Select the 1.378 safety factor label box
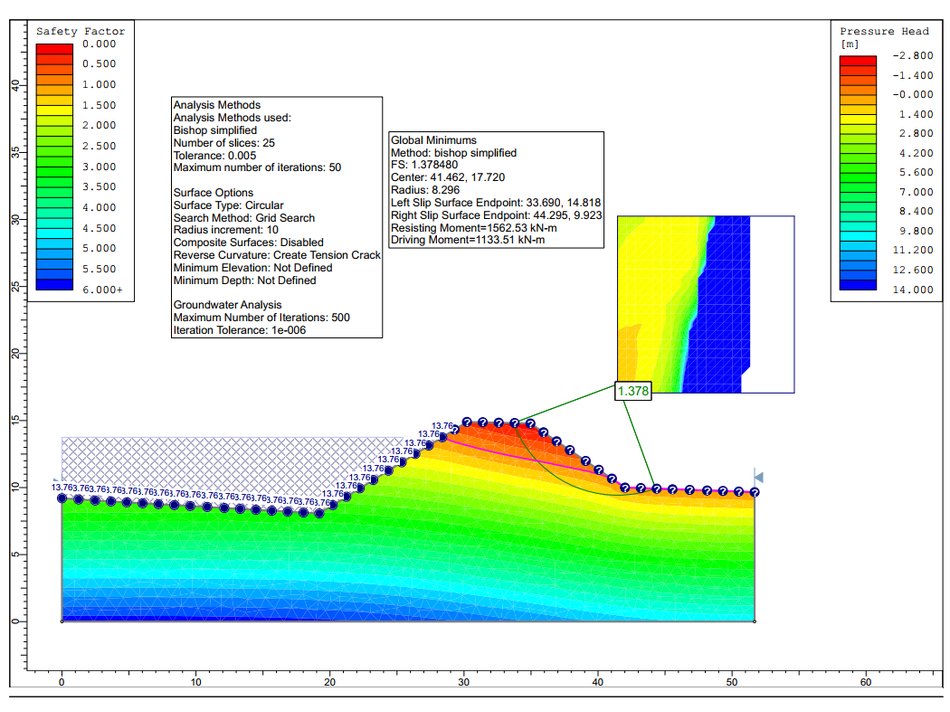Image resolution: width=950 pixels, height=712 pixels. [633, 391]
